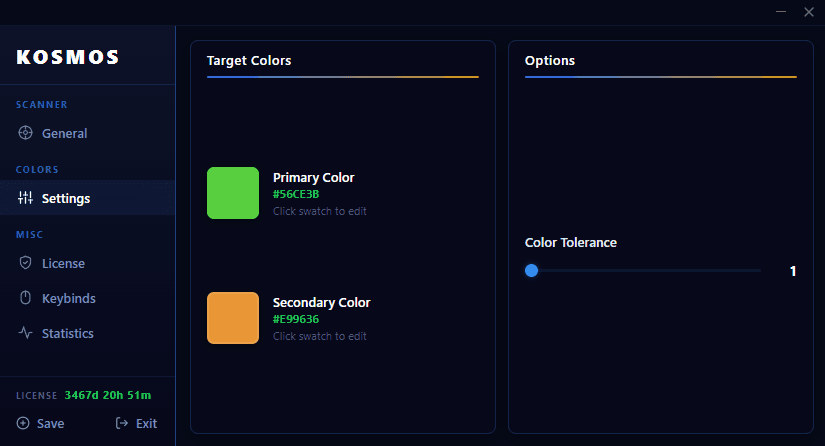The image size is (825, 446).
Task: Click the Settings sliders icon
Action: coord(26,198)
